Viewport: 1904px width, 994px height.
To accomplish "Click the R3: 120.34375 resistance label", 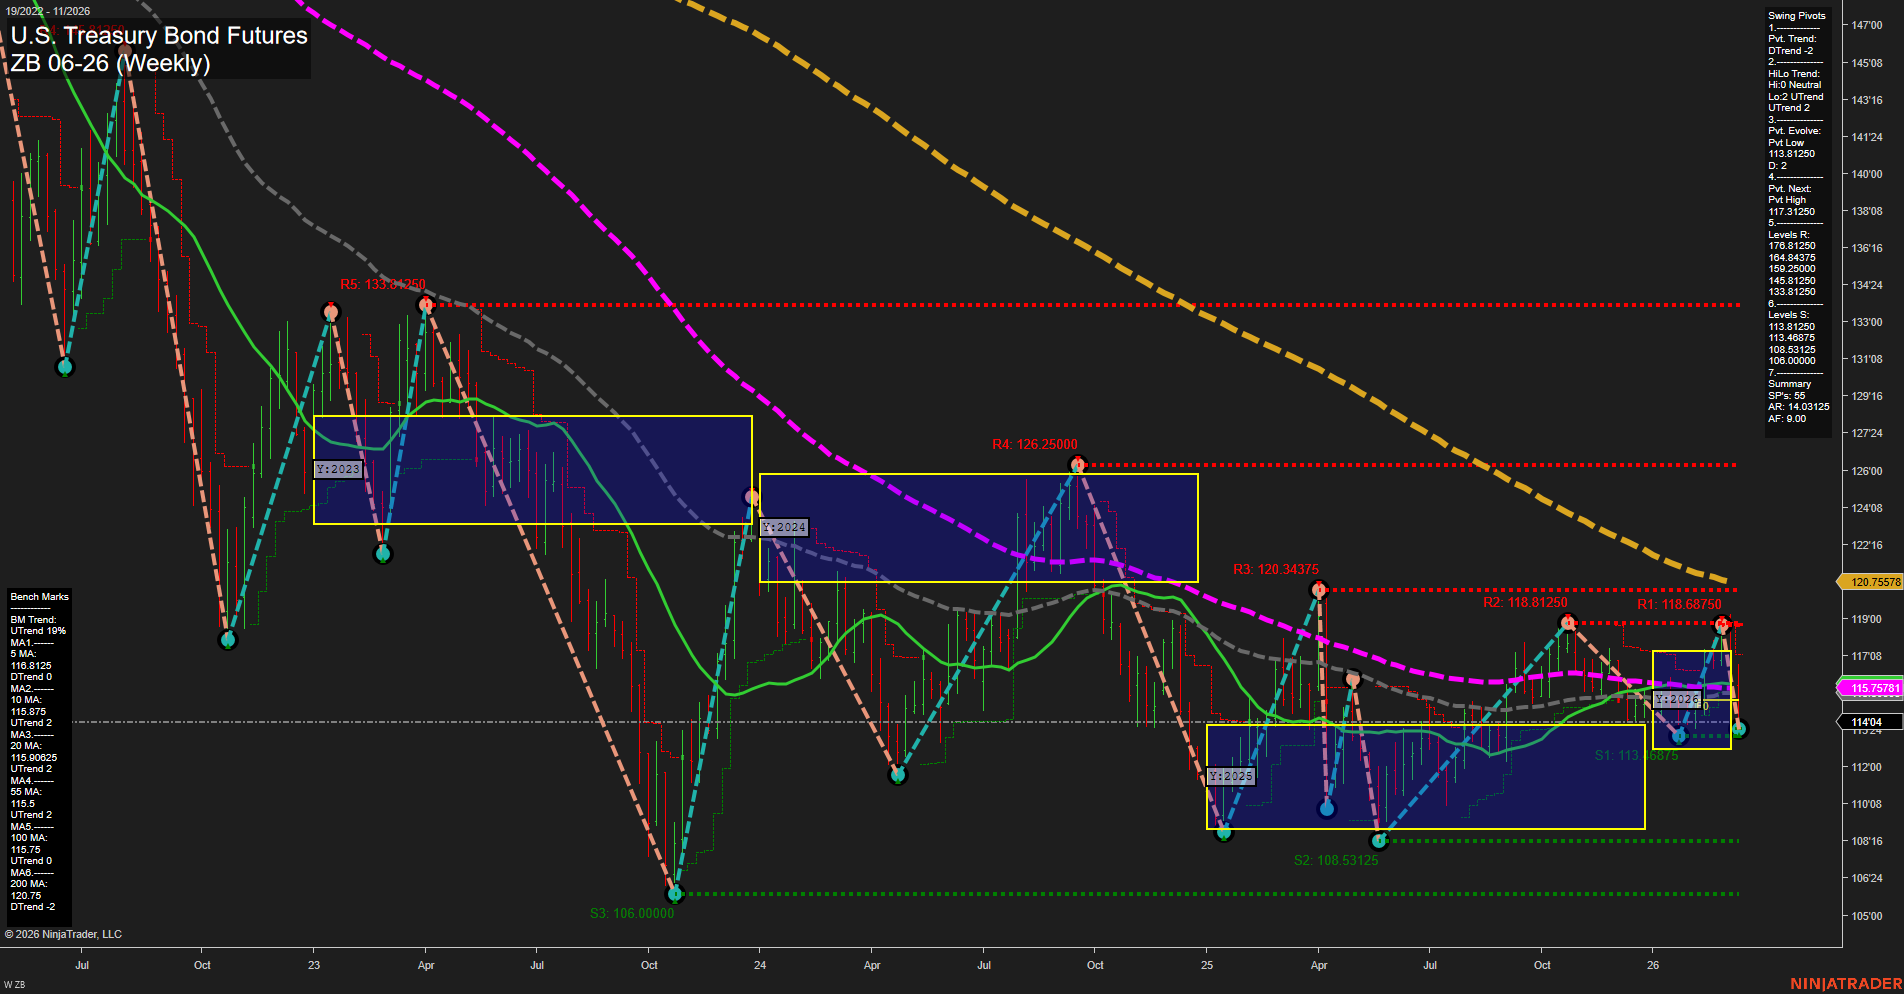I will click(1277, 567).
